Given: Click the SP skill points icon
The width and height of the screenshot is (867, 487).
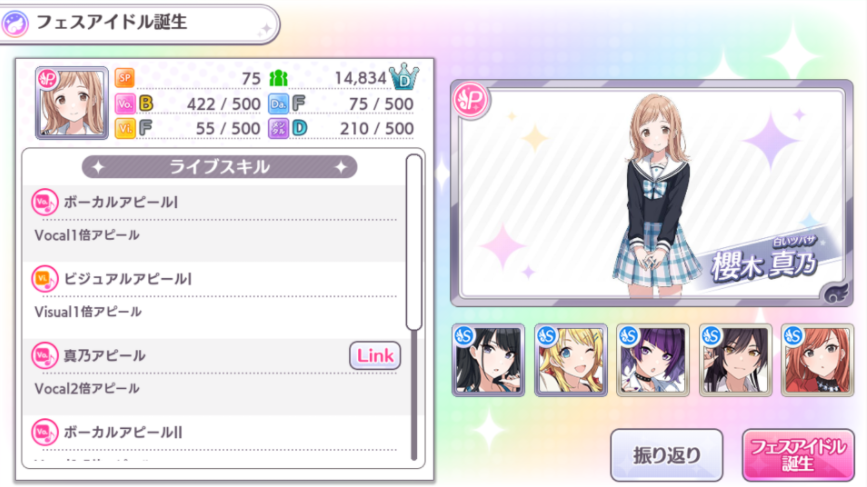Looking at the screenshot, I should click(125, 78).
